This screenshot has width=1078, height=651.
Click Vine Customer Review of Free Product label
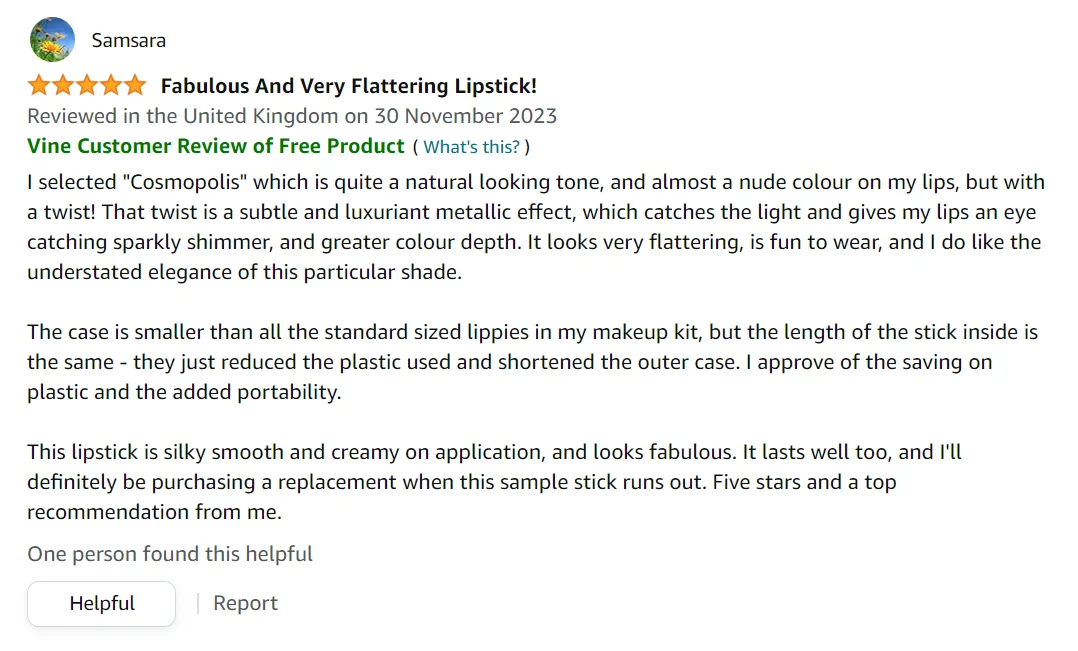[x=216, y=146]
